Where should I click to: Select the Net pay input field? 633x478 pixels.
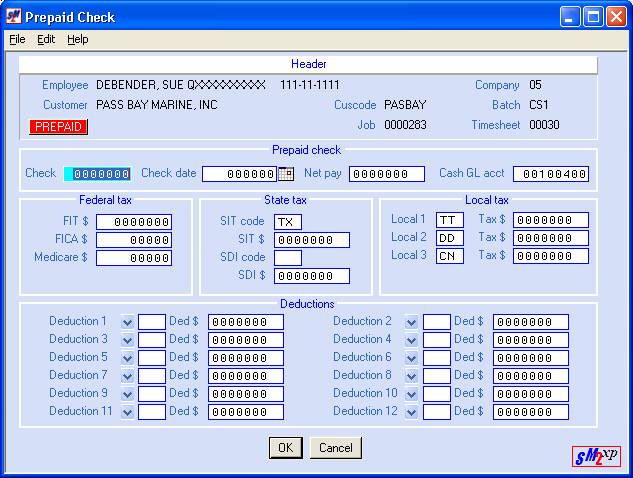coord(387,174)
